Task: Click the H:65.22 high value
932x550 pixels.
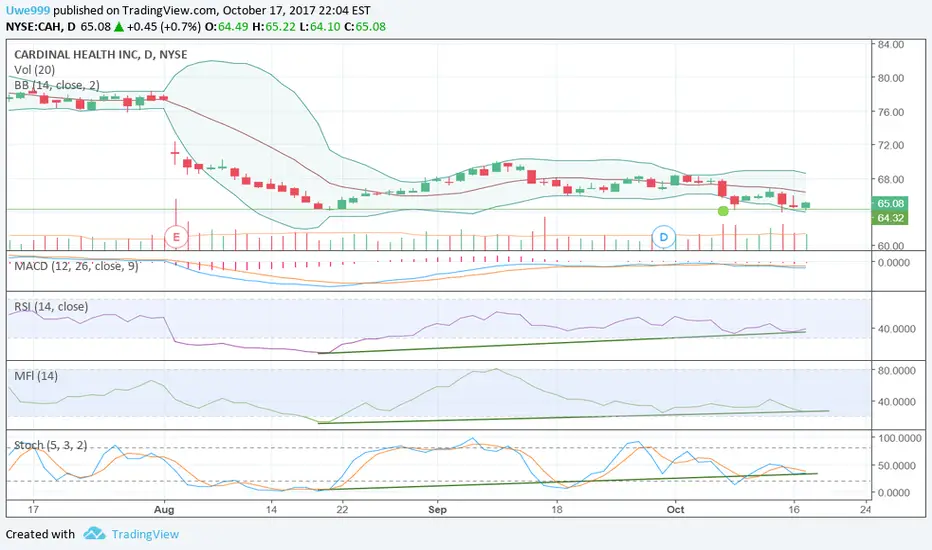Action: pos(273,27)
